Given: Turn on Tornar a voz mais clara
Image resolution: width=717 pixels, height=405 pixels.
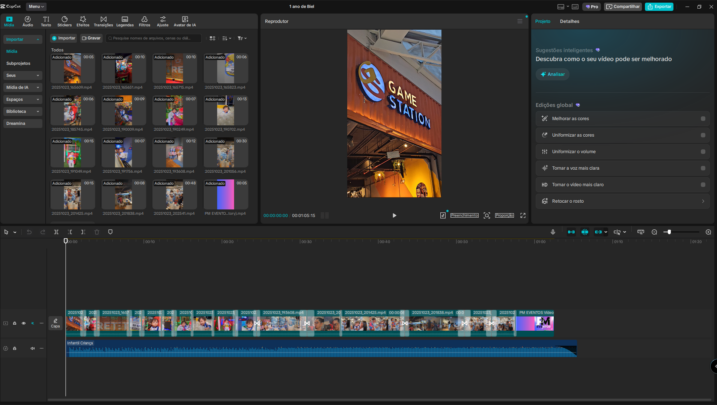Looking at the screenshot, I should 702,168.
